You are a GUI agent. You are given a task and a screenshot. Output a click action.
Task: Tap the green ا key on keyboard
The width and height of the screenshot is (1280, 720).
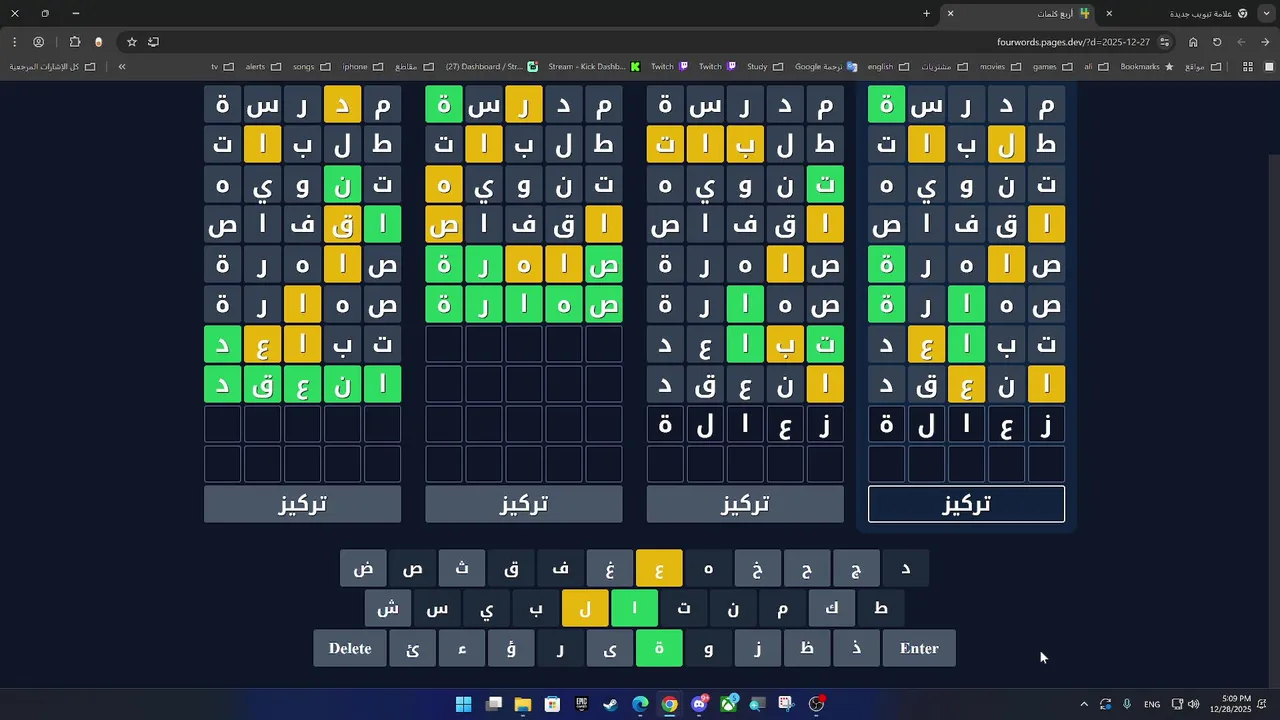point(634,609)
